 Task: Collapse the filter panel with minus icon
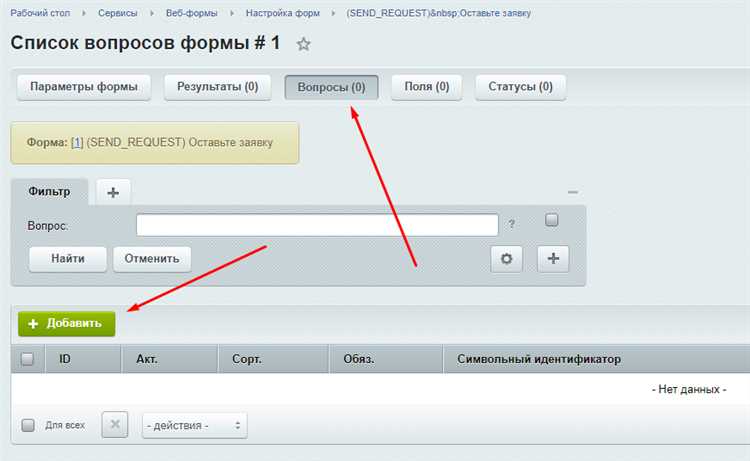coord(573,192)
